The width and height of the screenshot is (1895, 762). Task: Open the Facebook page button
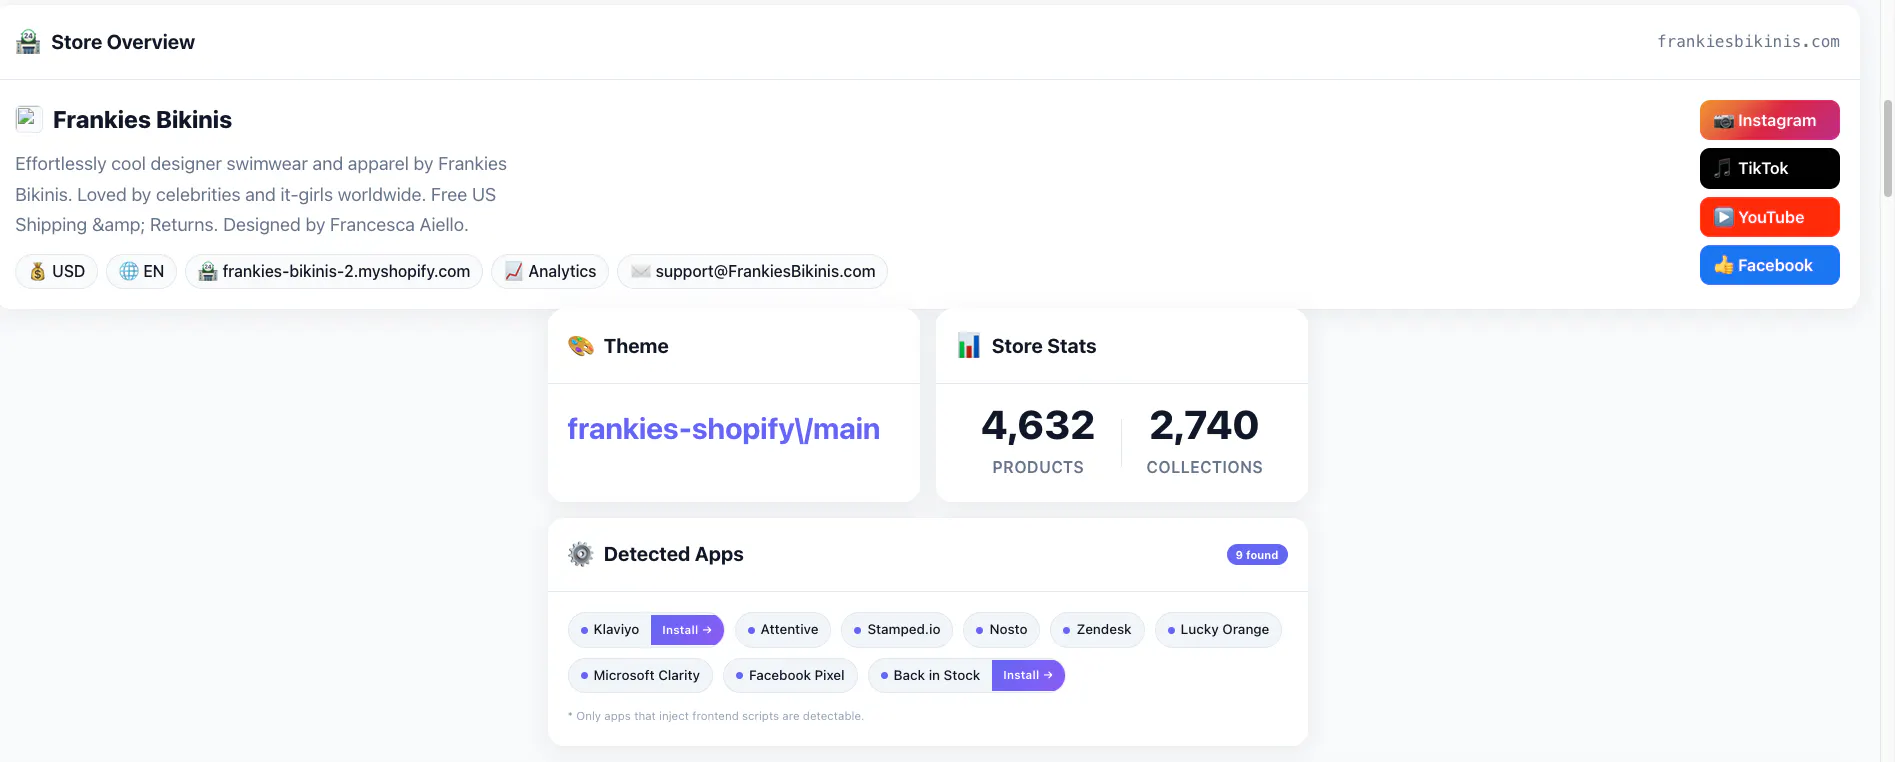(x=1769, y=265)
